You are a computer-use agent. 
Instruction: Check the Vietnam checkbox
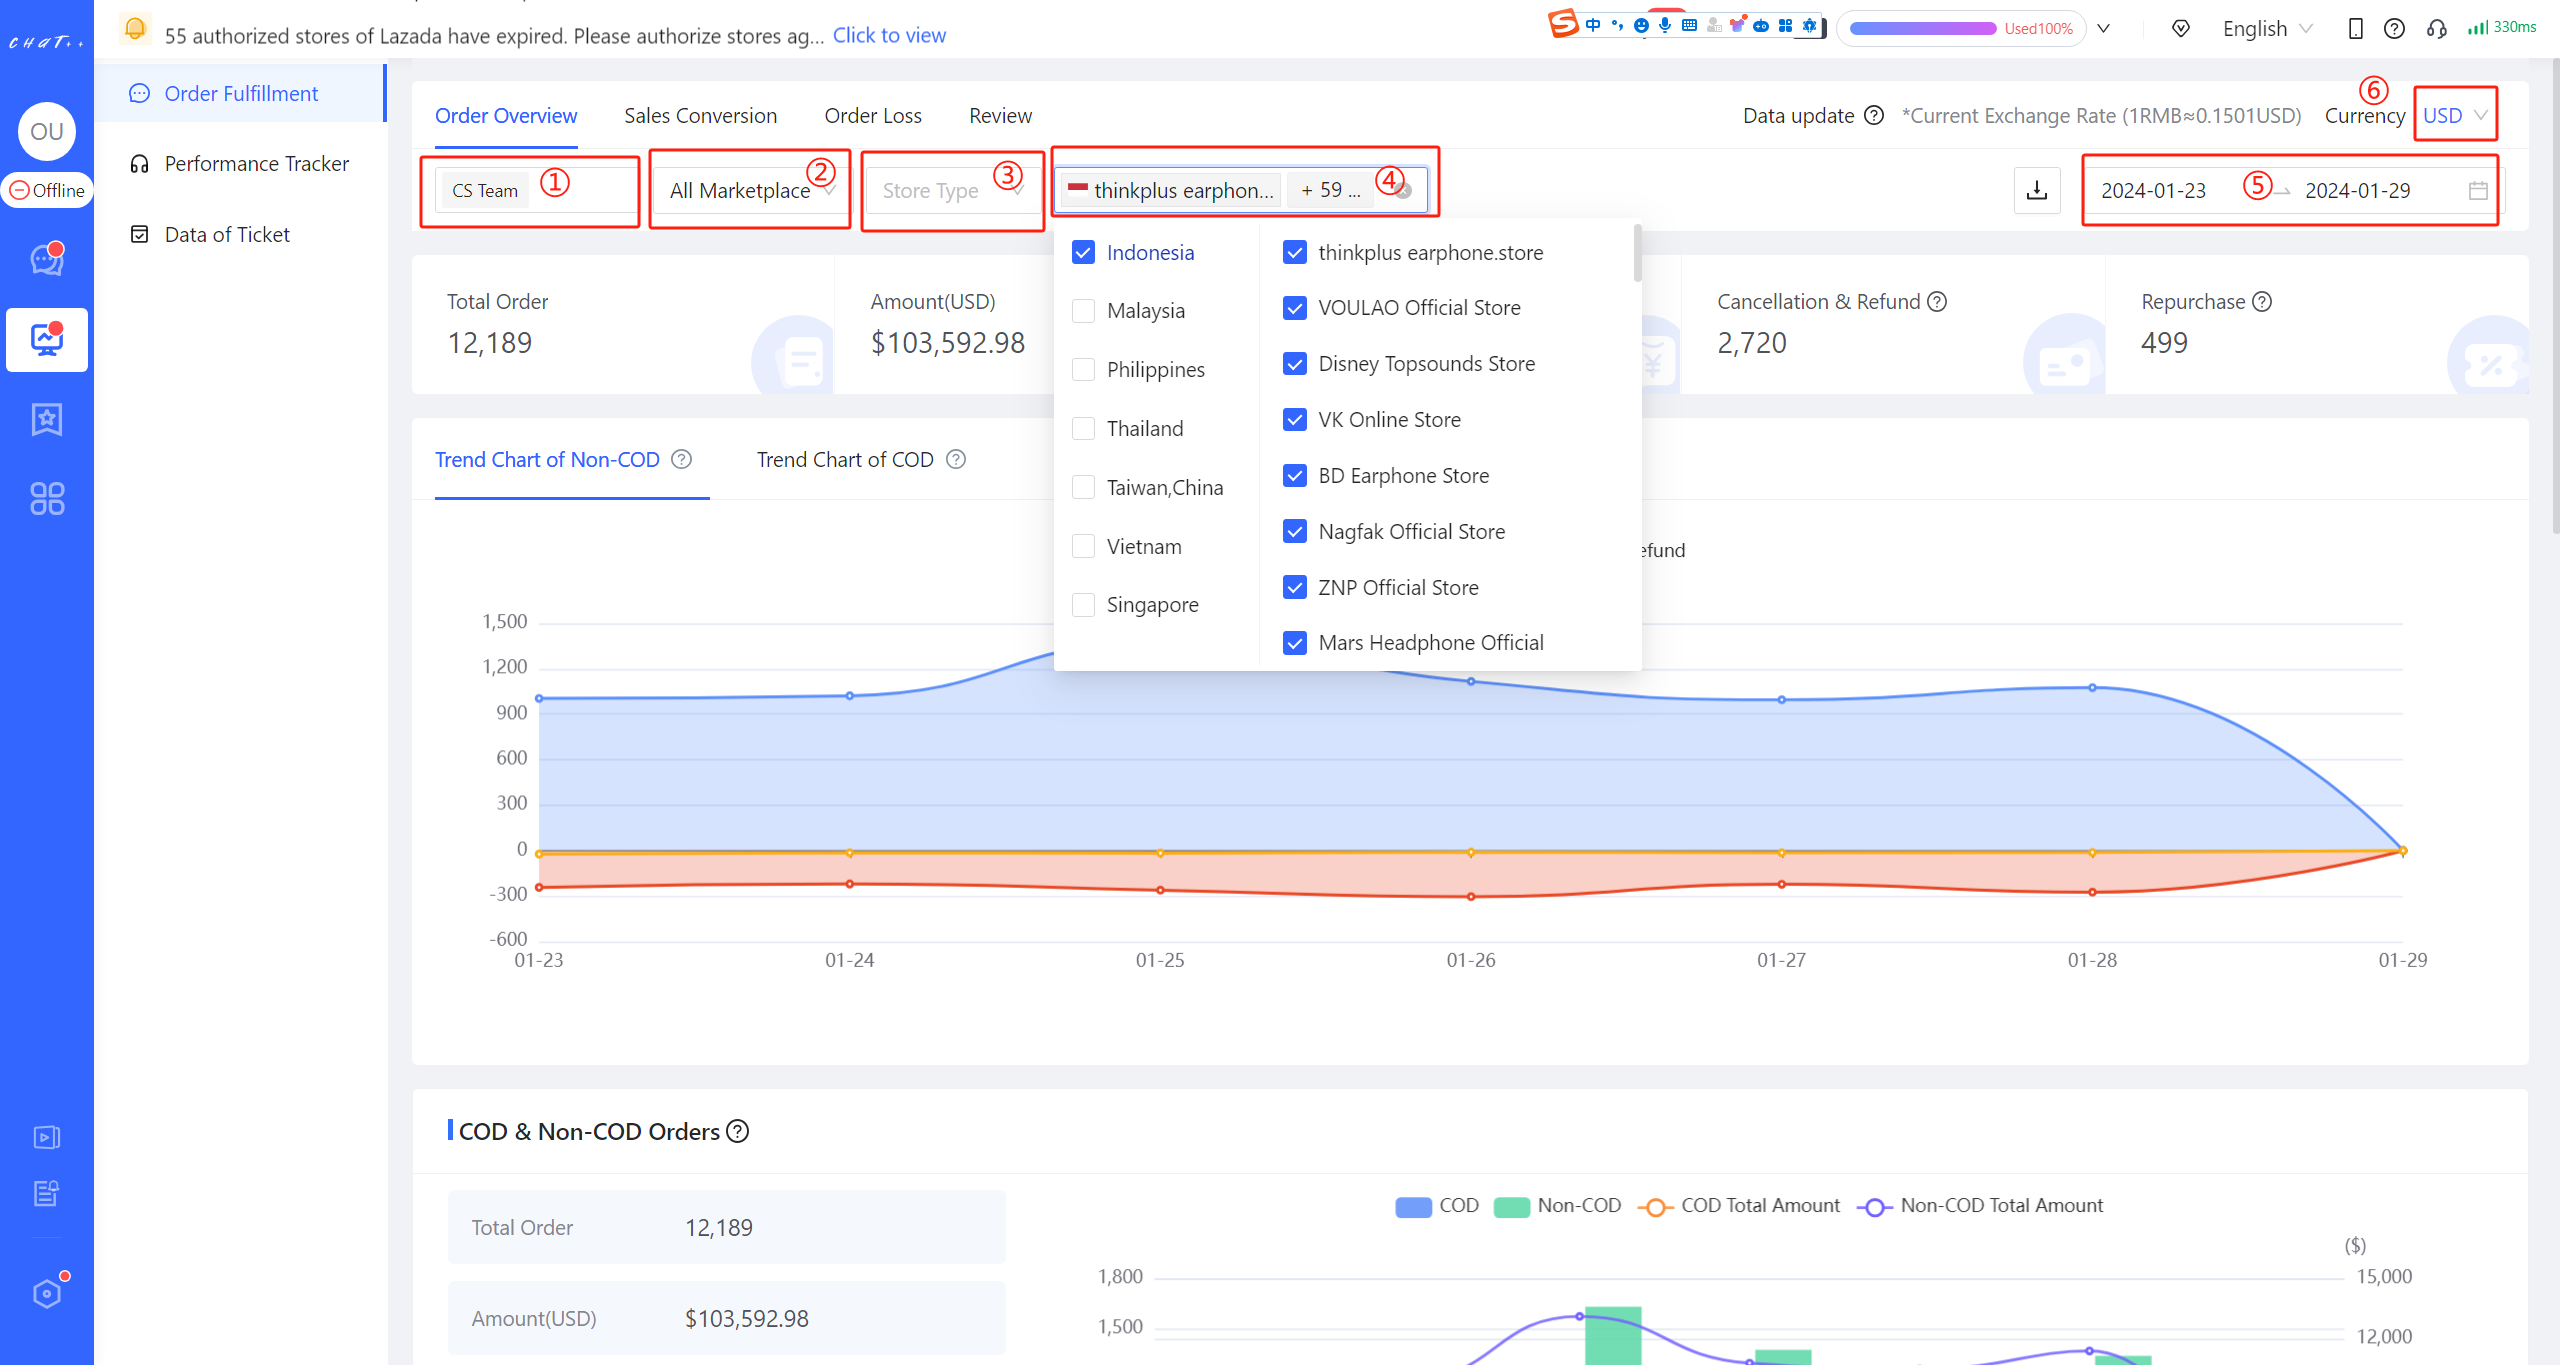click(x=1083, y=546)
